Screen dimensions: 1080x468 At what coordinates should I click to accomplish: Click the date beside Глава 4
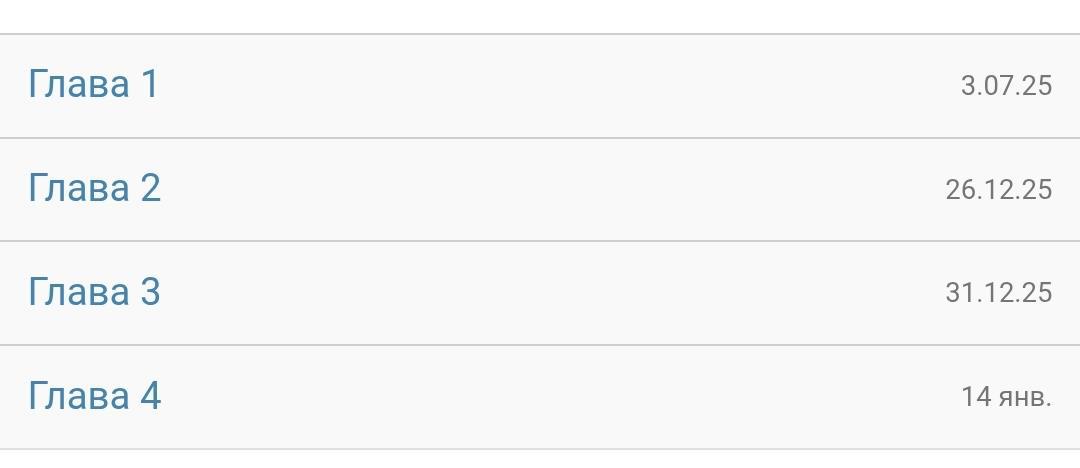1006,397
